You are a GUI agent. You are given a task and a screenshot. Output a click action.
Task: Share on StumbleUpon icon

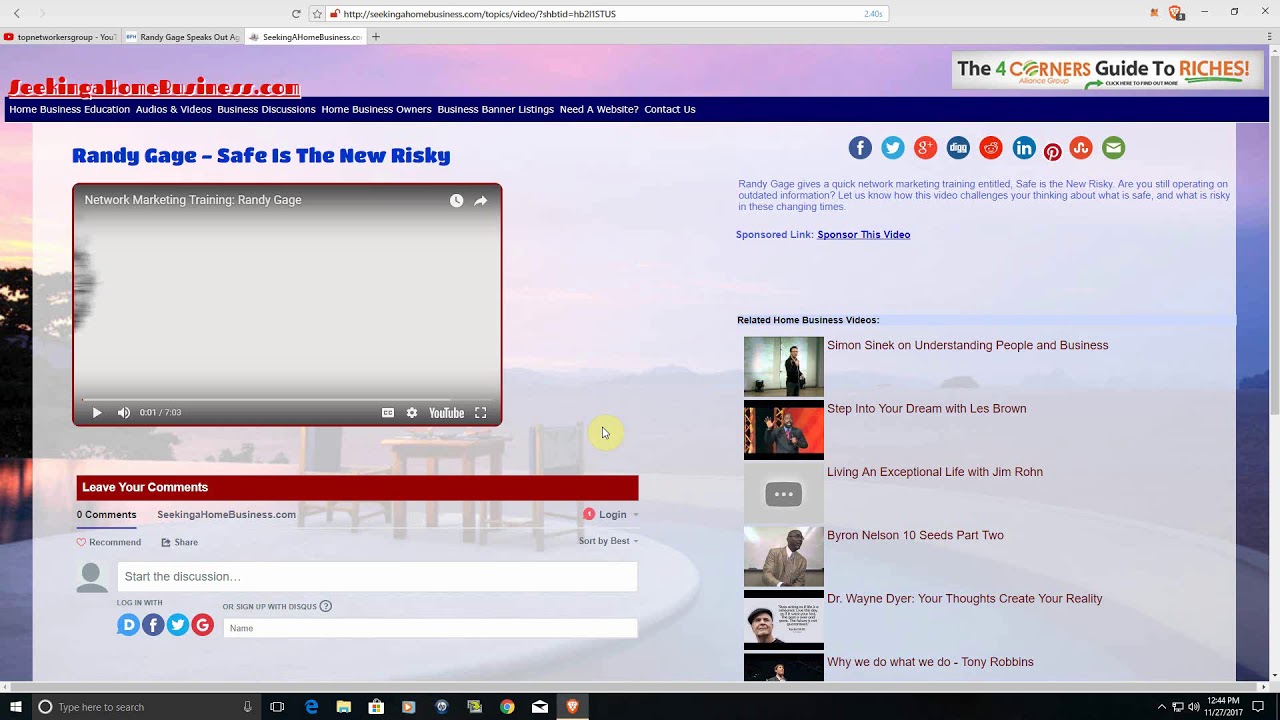pos(1081,148)
